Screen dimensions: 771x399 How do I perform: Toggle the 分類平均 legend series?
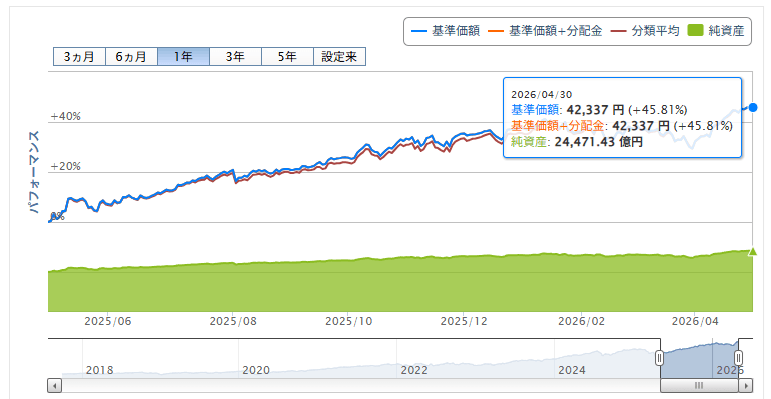(645, 31)
